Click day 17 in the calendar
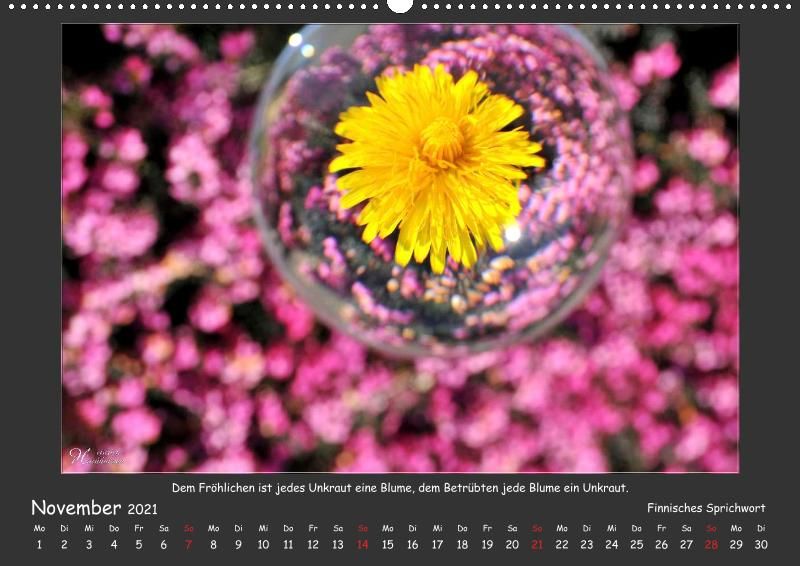This screenshot has height=566, width=800. coord(437,545)
